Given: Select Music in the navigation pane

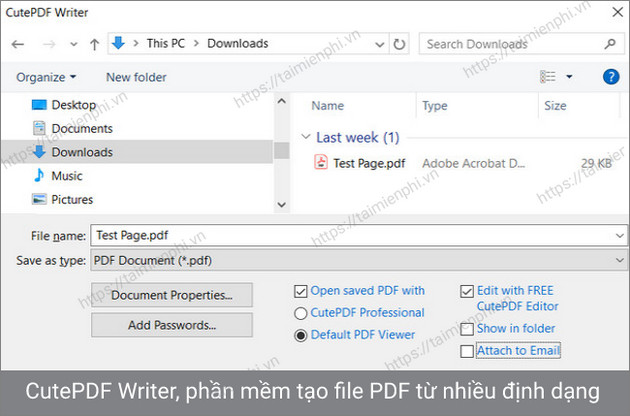Looking at the screenshot, I should [67, 176].
